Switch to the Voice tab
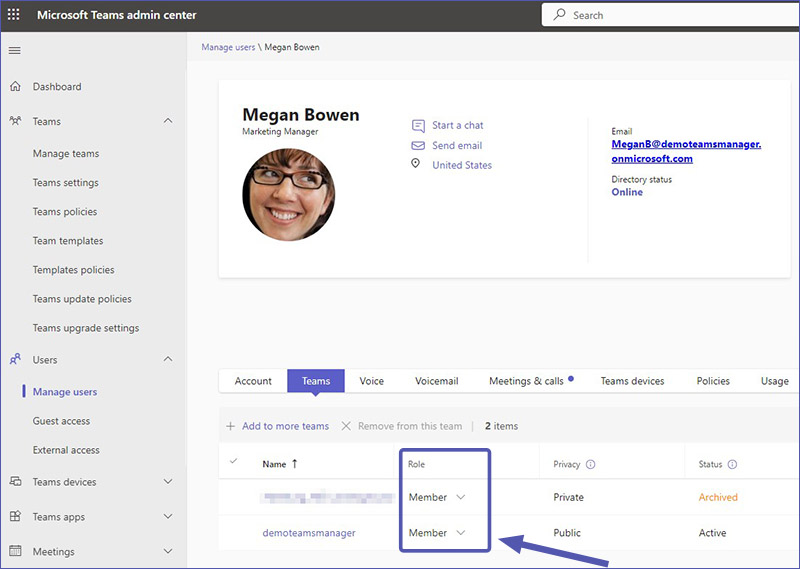This screenshot has height=569, width=800. [x=371, y=381]
